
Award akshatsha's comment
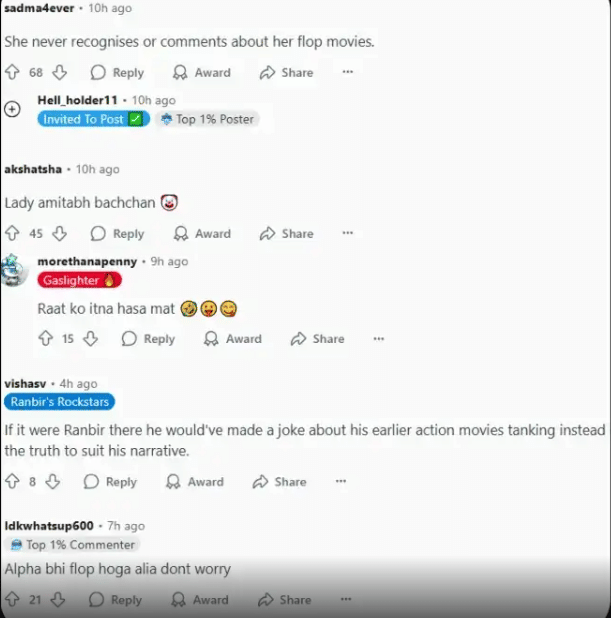(x=202, y=233)
